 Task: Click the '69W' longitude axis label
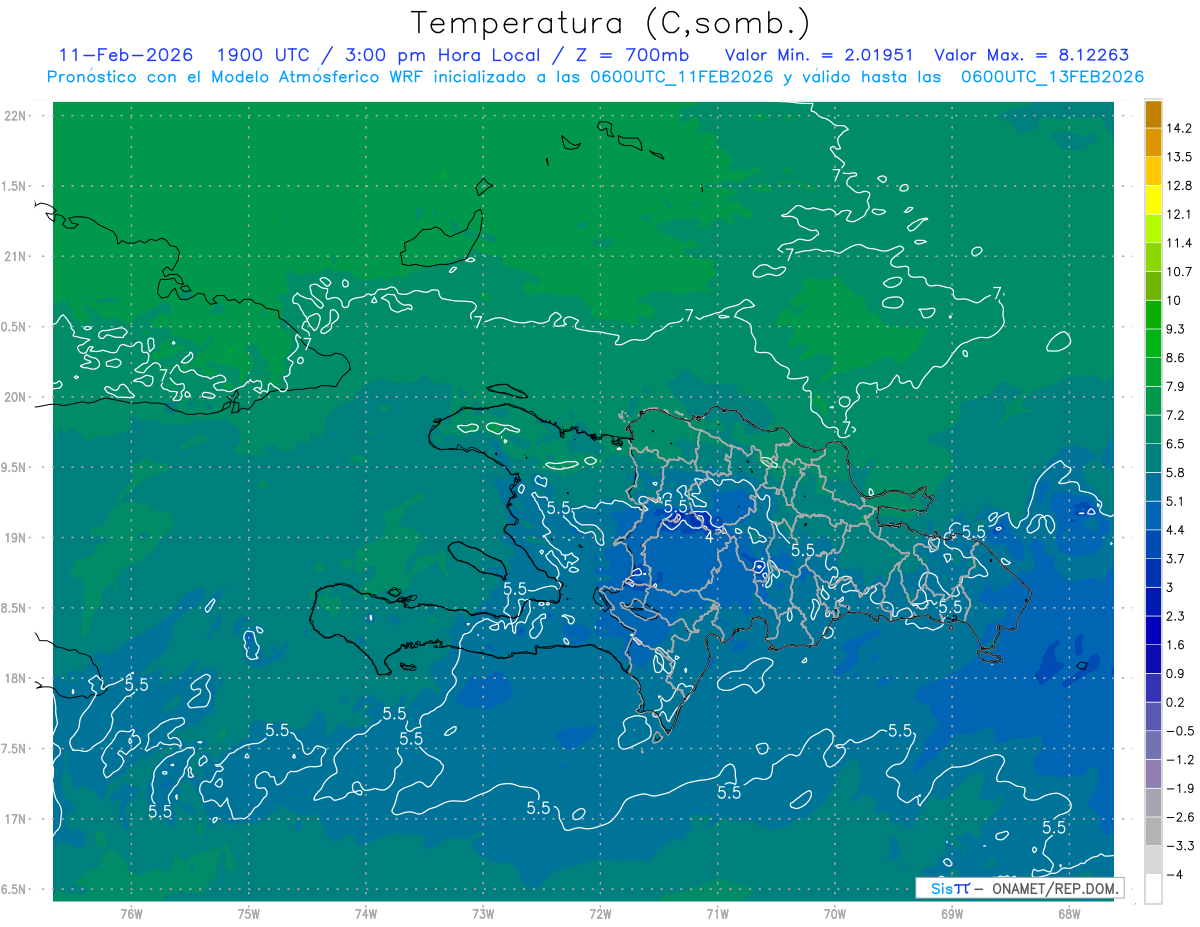tap(952, 913)
